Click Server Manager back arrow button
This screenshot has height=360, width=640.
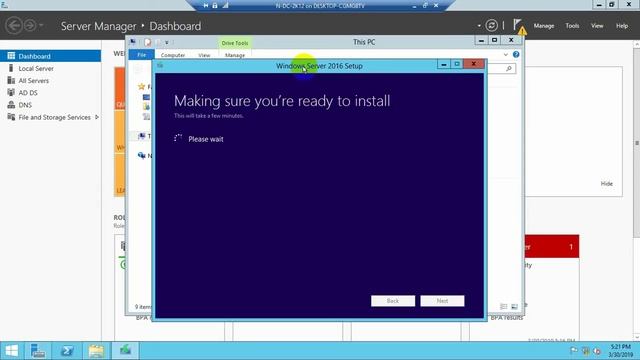point(13,25)
